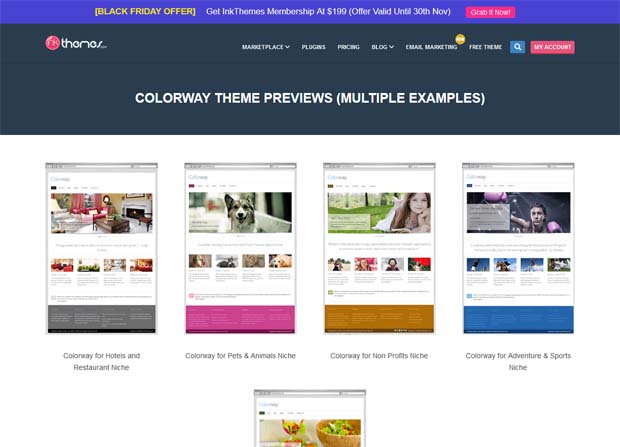The image size is (620, 447).
Task: Open the Plugins menu item
Action: coord(314,47)
